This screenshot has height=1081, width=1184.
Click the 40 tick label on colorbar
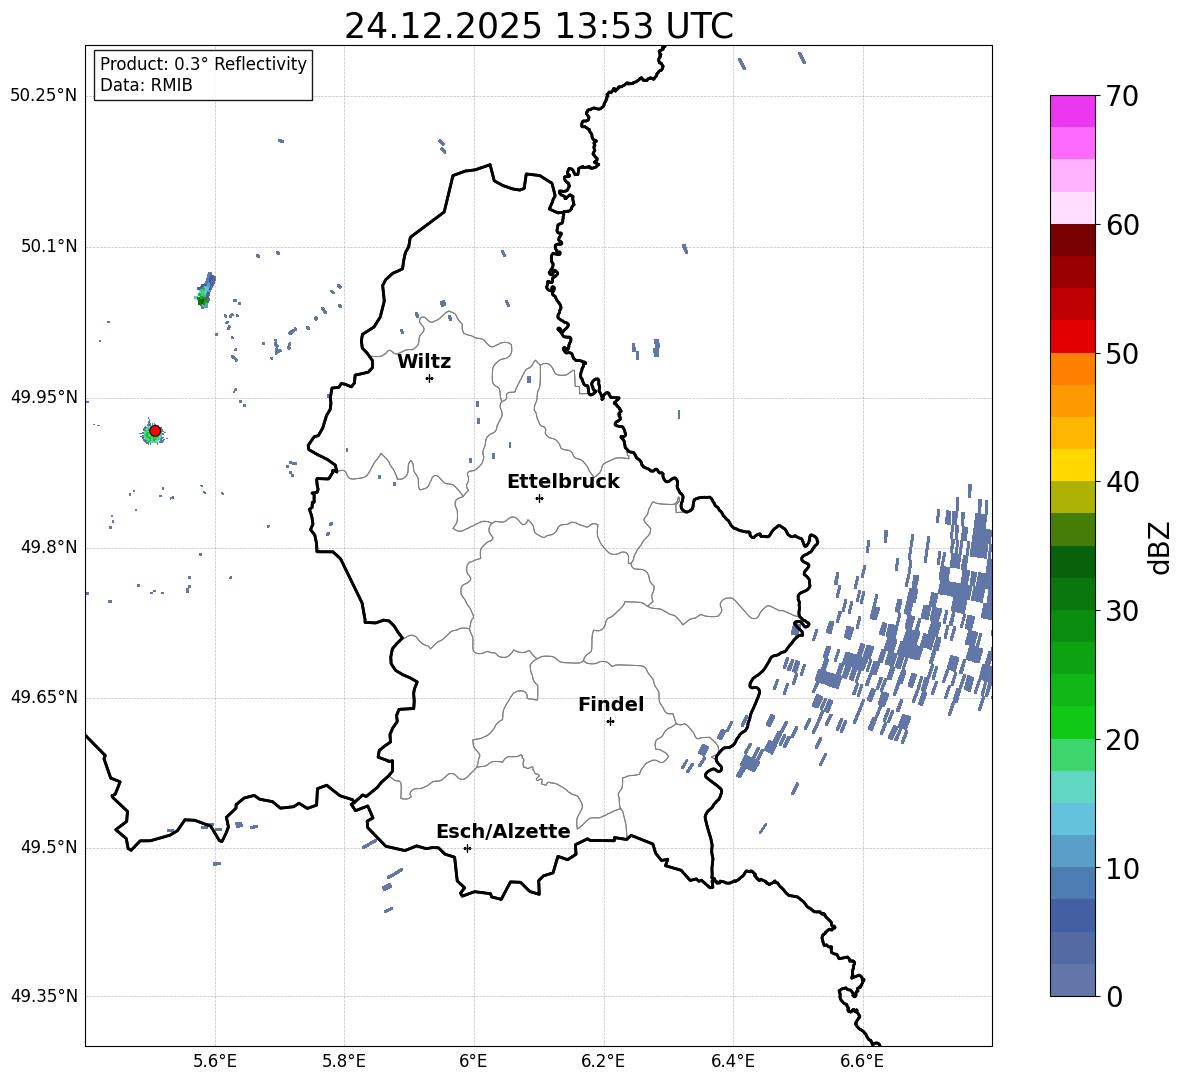point(1121,482)
